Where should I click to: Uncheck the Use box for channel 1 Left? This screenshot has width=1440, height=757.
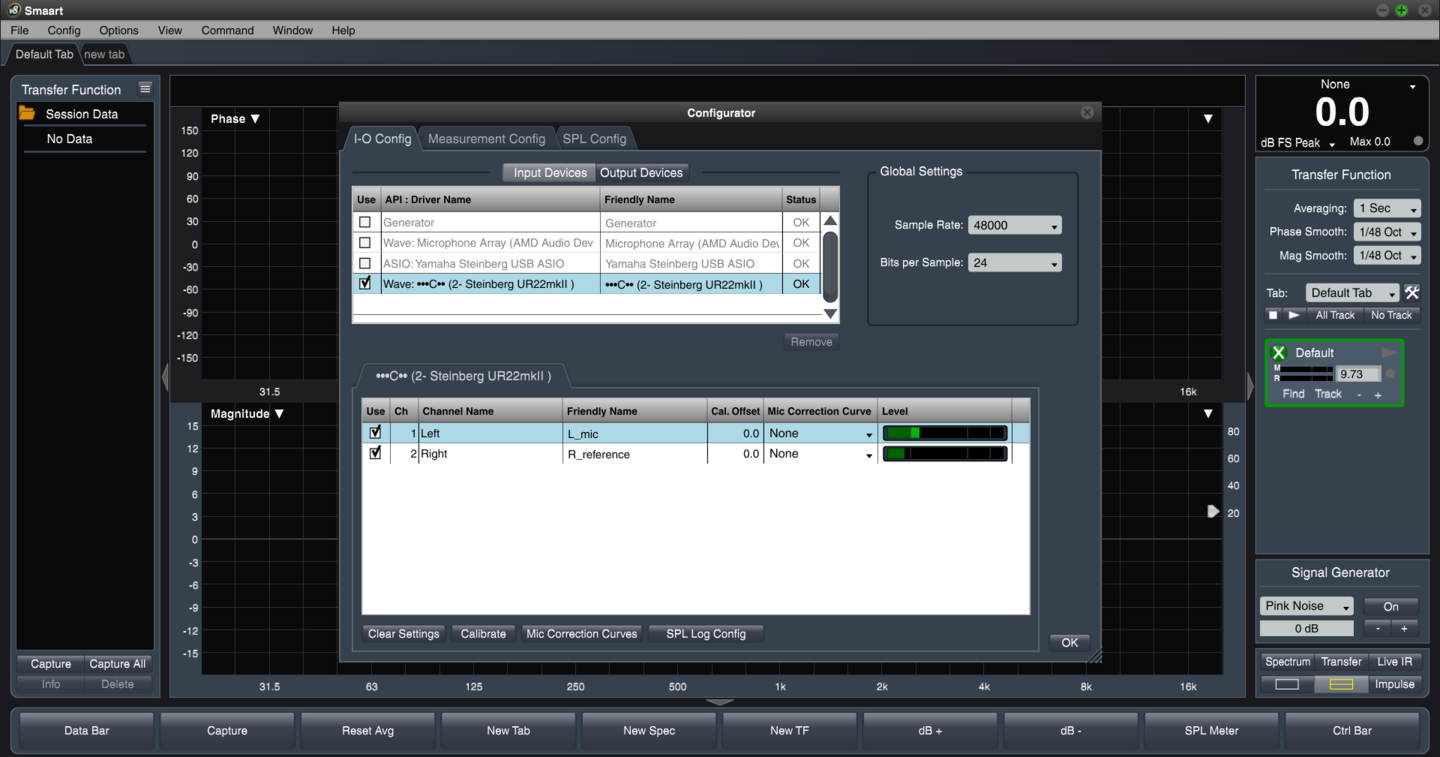click(x=375, y=431)
